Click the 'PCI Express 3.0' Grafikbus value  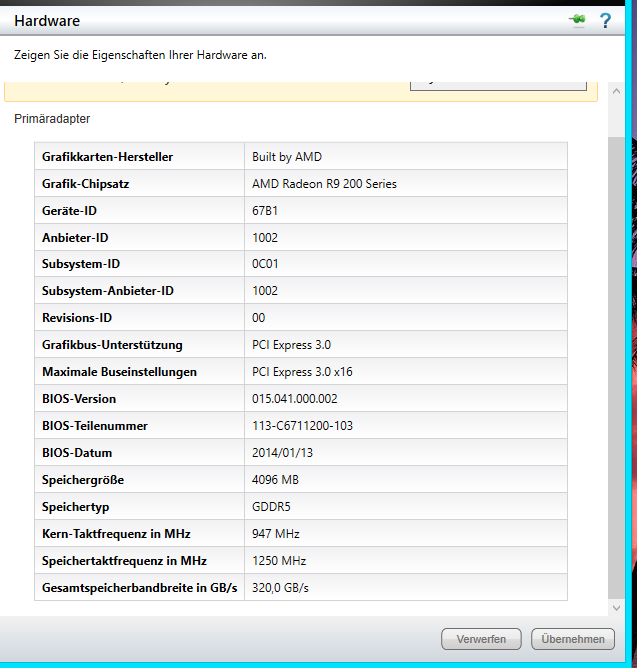[291, 345]
